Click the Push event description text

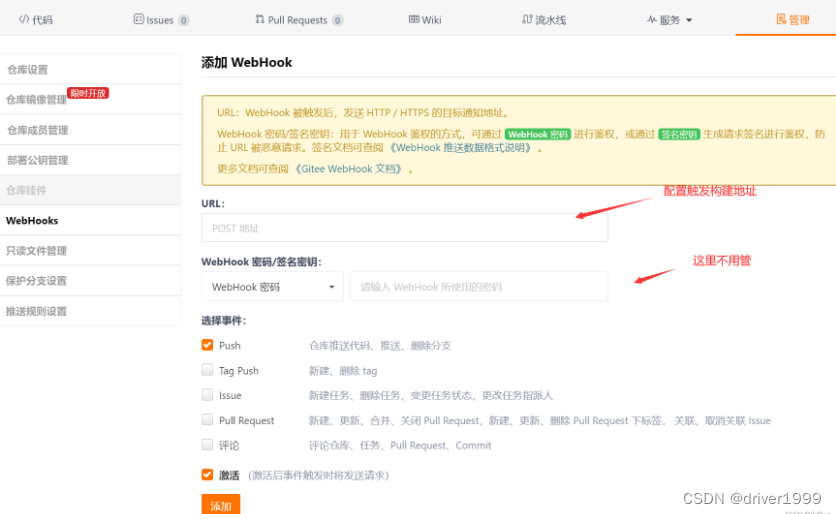(380, 346)
